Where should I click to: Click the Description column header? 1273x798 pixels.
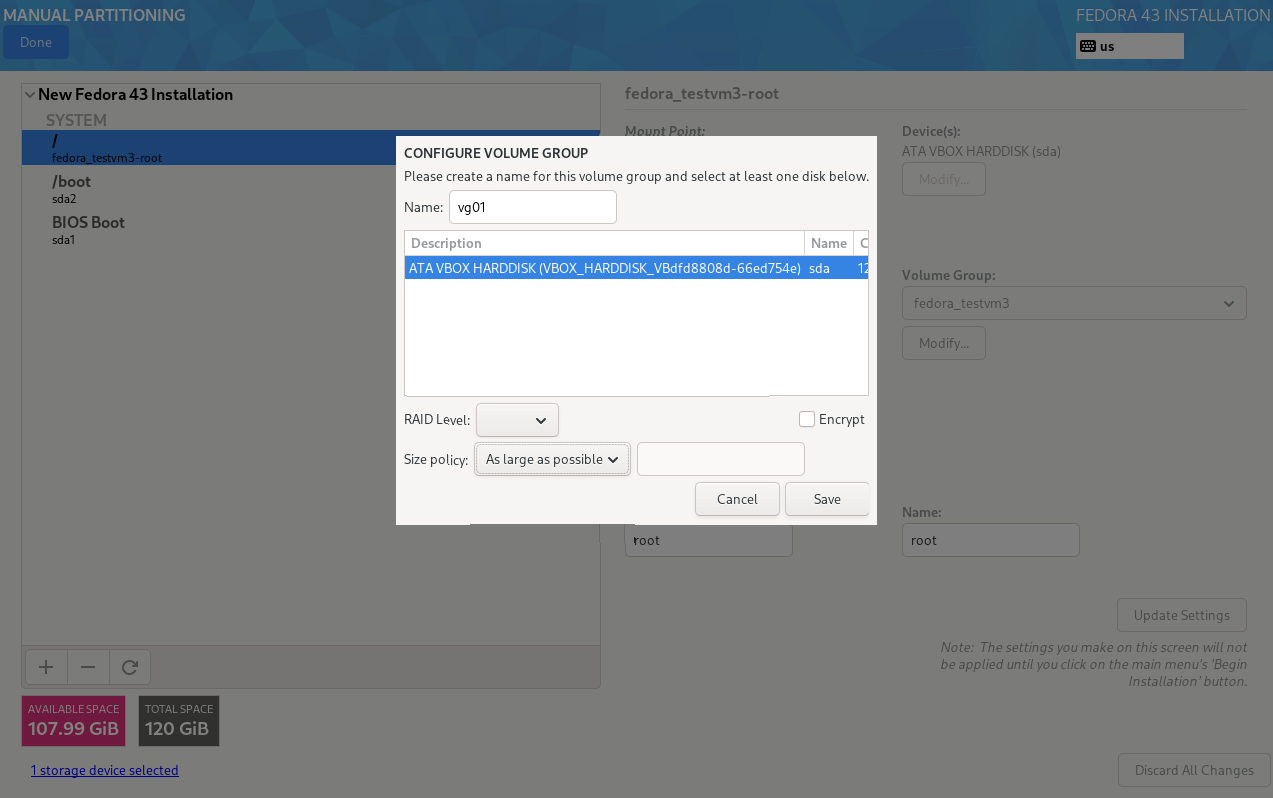tap(604, 243)
